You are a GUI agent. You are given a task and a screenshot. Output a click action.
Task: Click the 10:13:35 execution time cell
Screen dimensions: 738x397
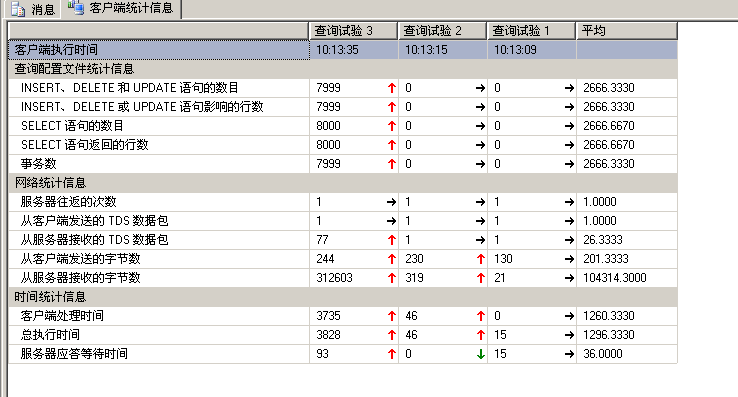tap(353, 50)
